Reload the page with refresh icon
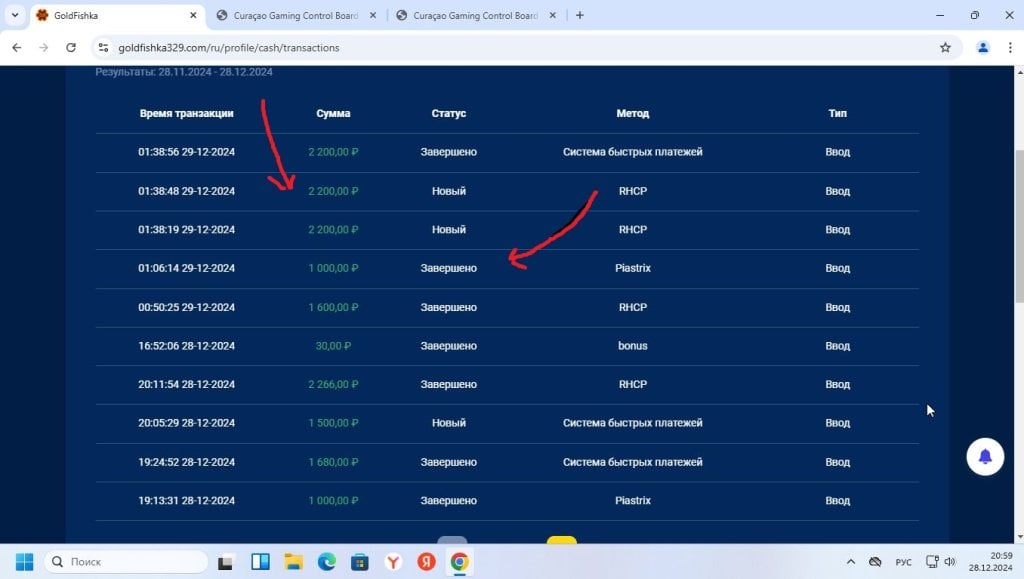1024x579 pixels. pos(71,48)
